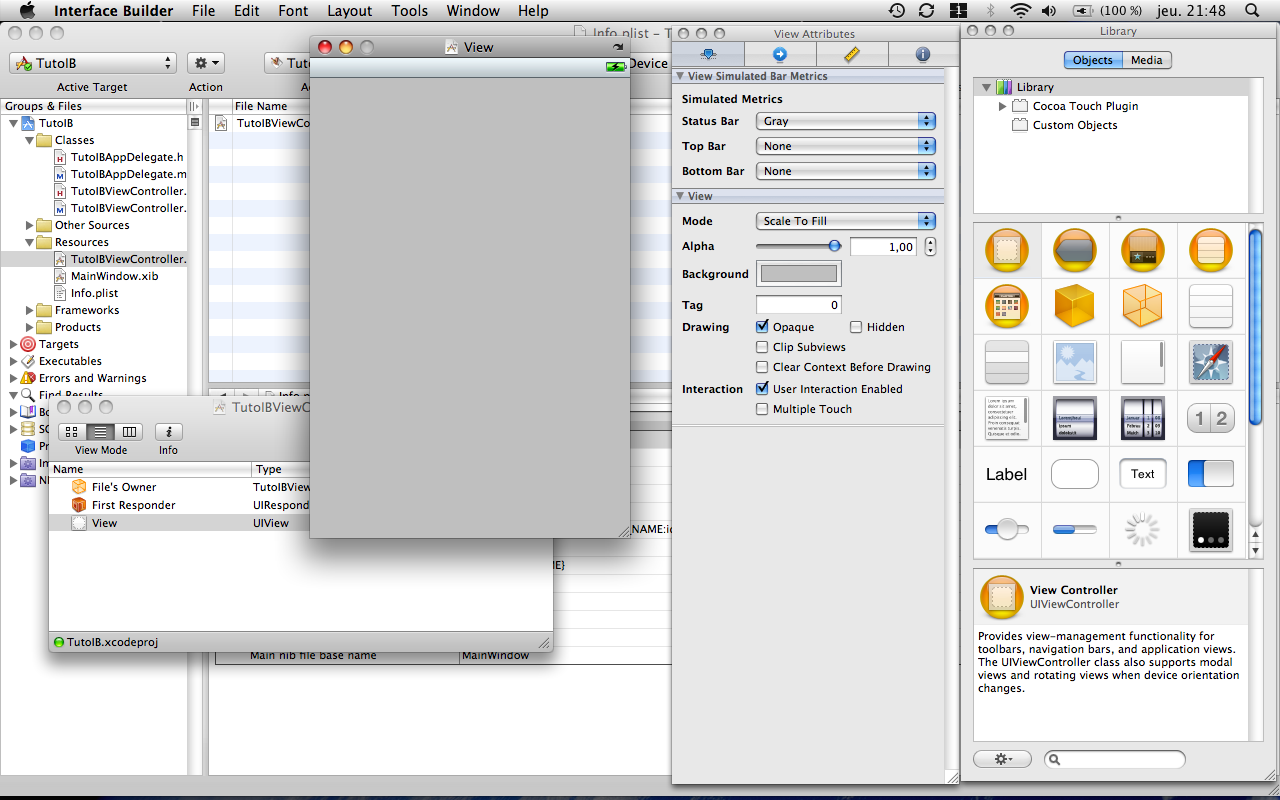This screenshot has width=1280, height=800.
Task: Select the Slider library item
Action: point(1007,529)
